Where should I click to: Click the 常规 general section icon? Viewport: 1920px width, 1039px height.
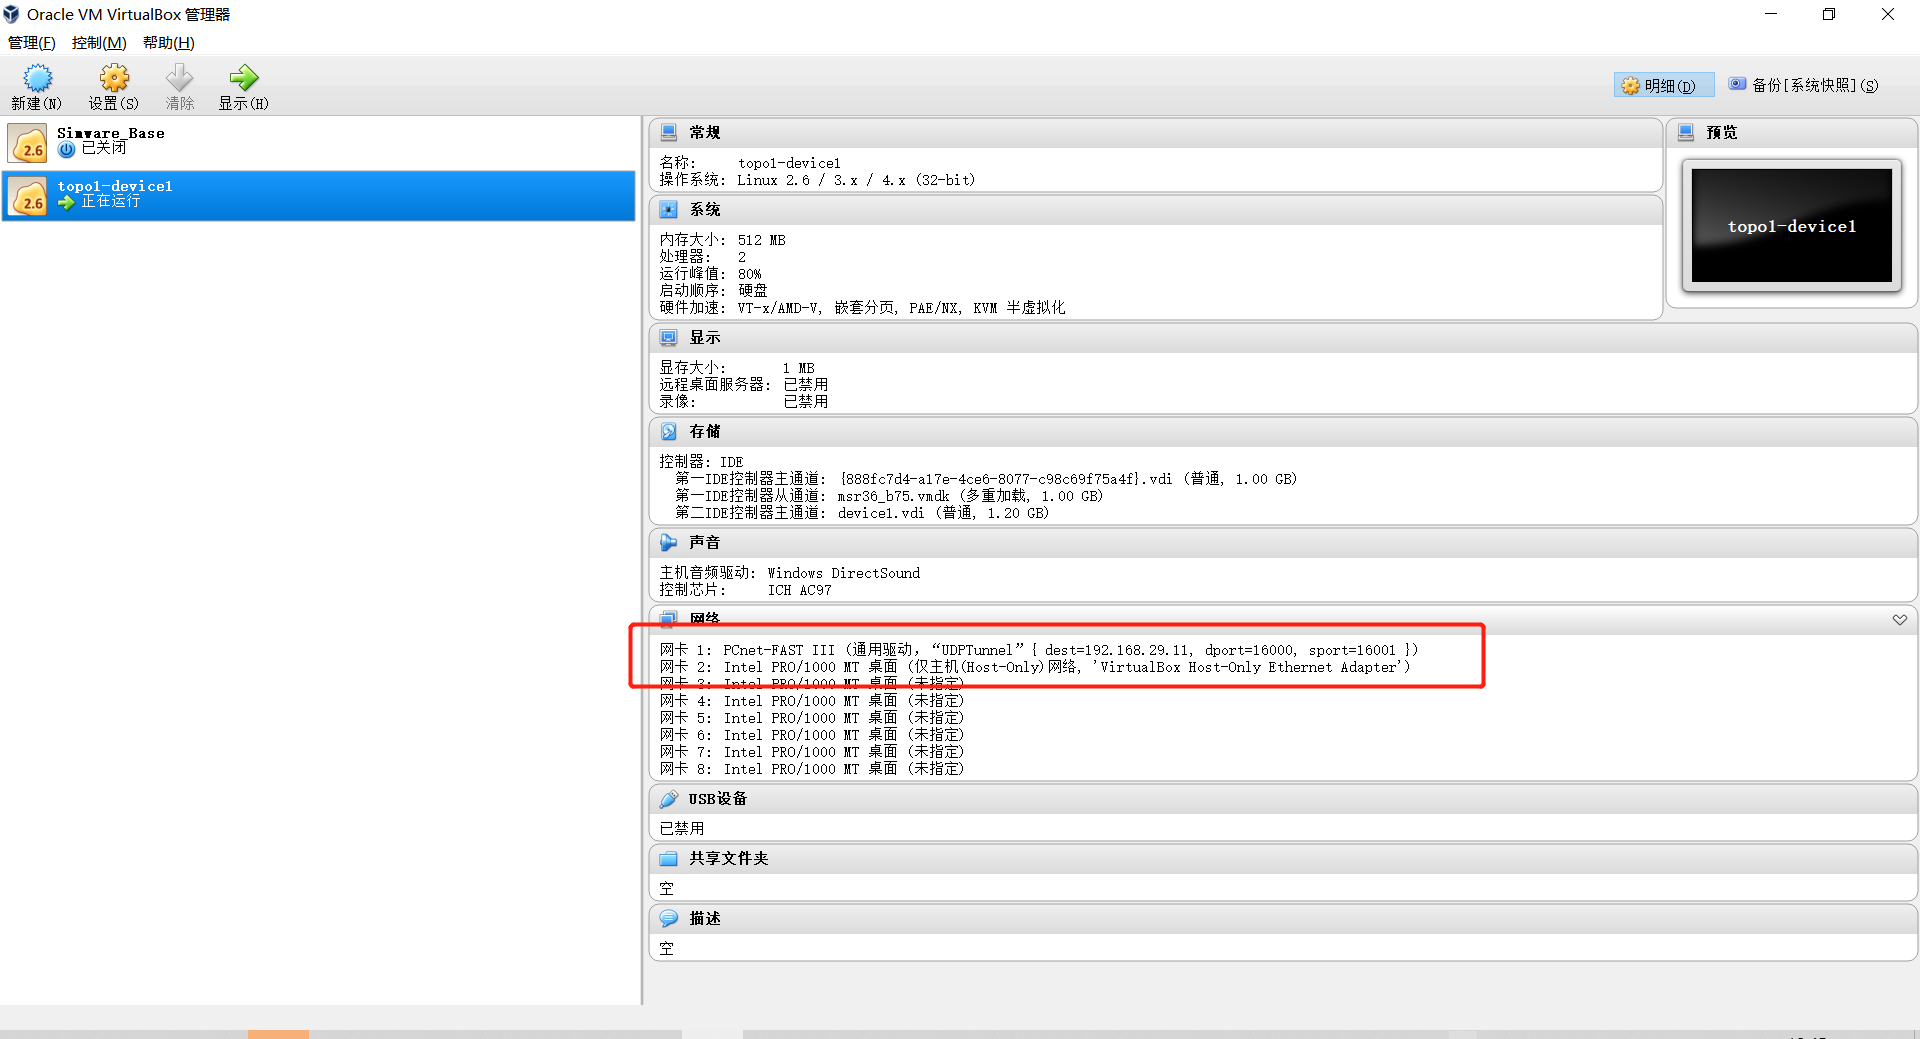point(669,132)
